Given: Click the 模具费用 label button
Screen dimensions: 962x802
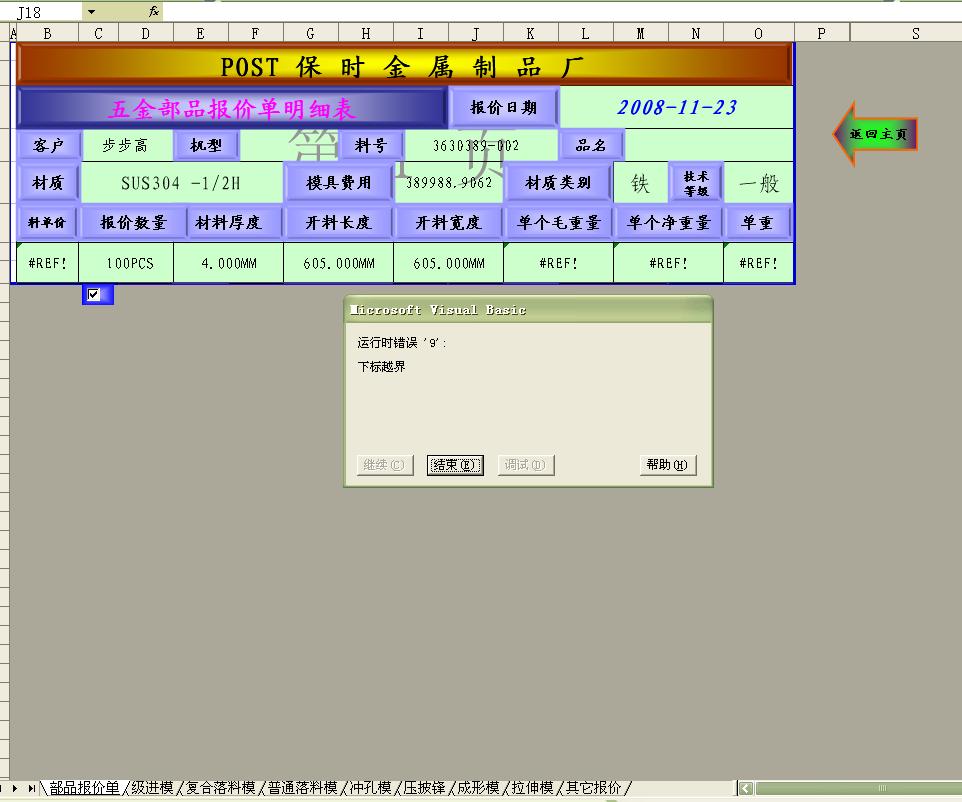Looking at the screenshot, I should pyautogui.click(x=339, y=182).
